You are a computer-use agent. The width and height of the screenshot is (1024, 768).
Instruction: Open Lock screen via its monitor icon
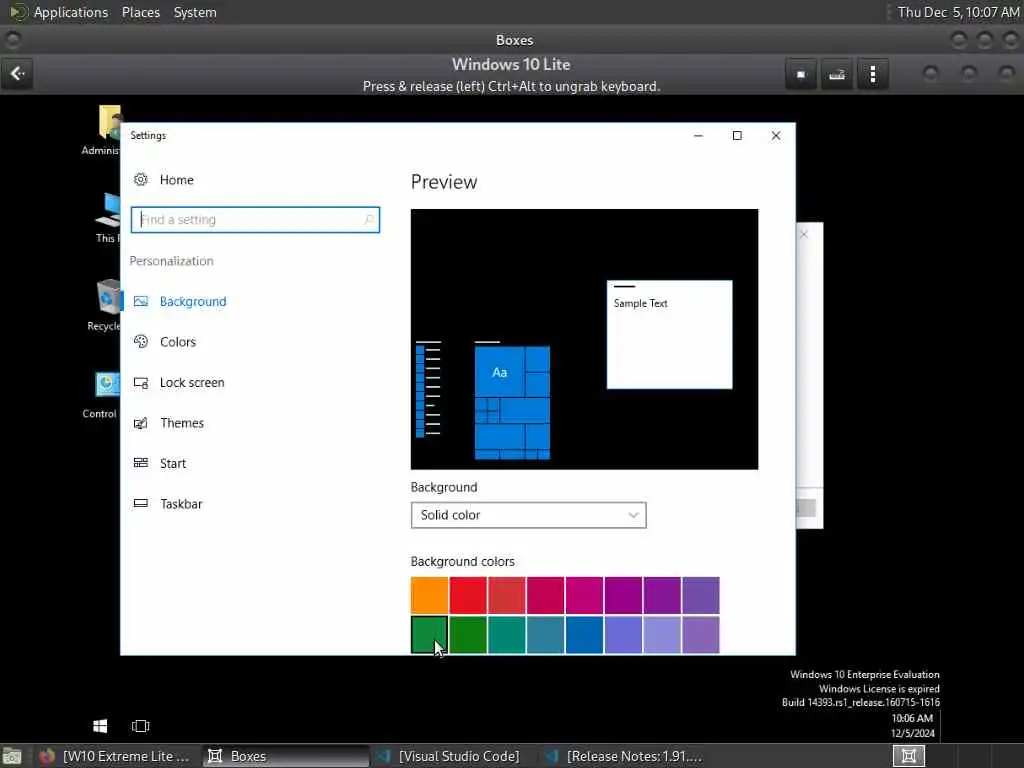(140, 383)
